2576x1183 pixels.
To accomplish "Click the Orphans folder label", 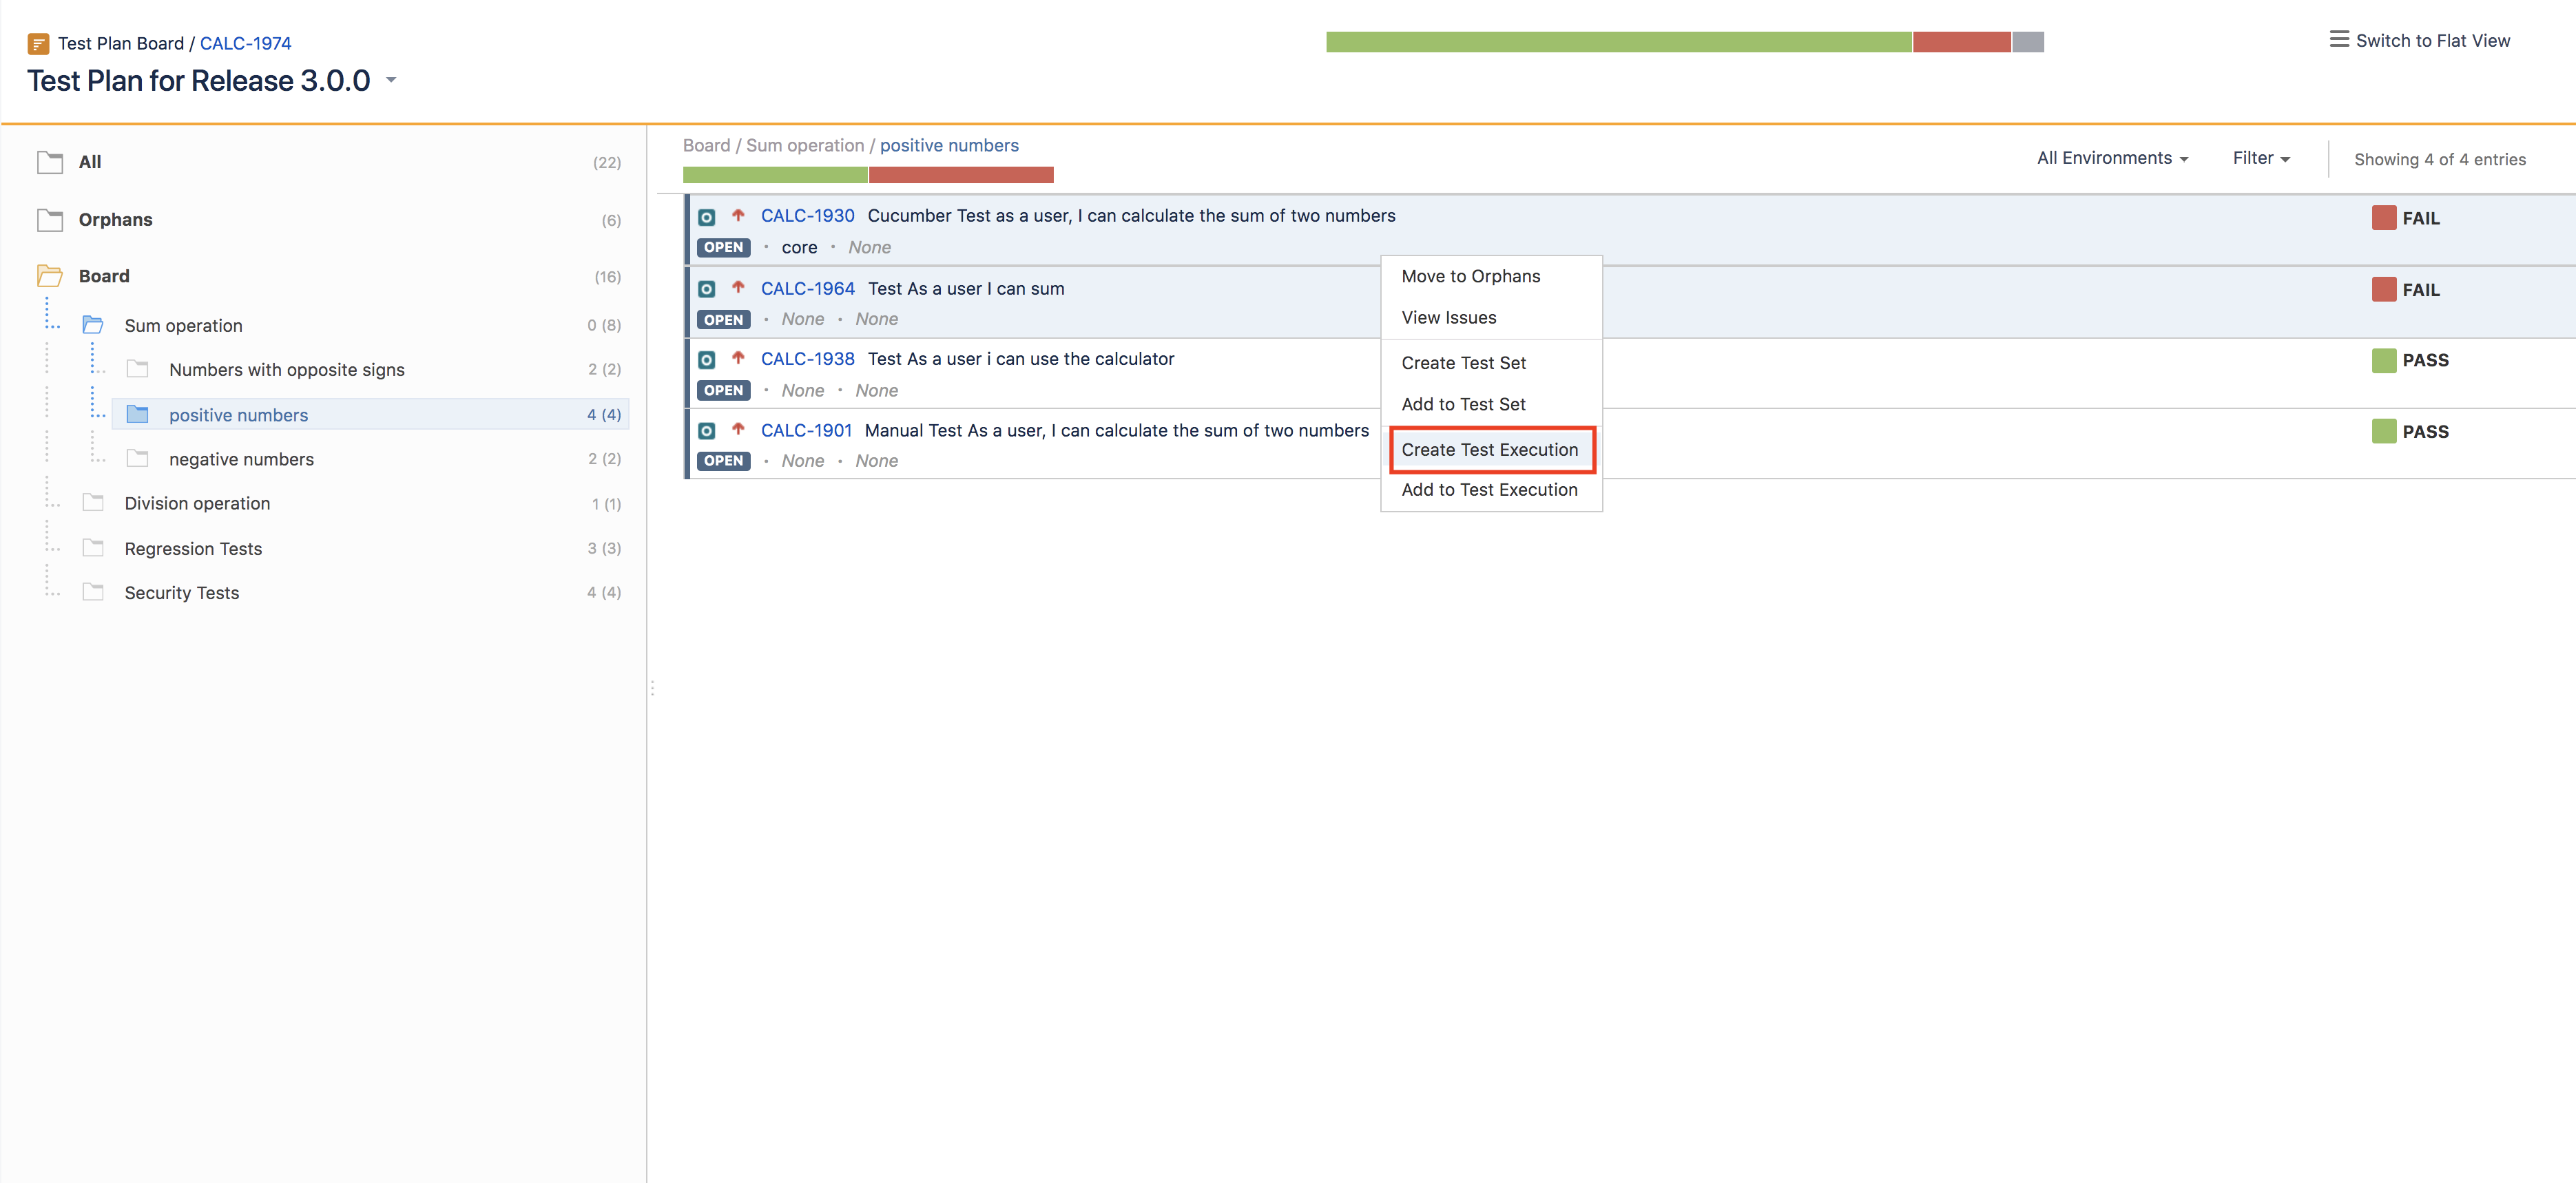I will (116, 220).
